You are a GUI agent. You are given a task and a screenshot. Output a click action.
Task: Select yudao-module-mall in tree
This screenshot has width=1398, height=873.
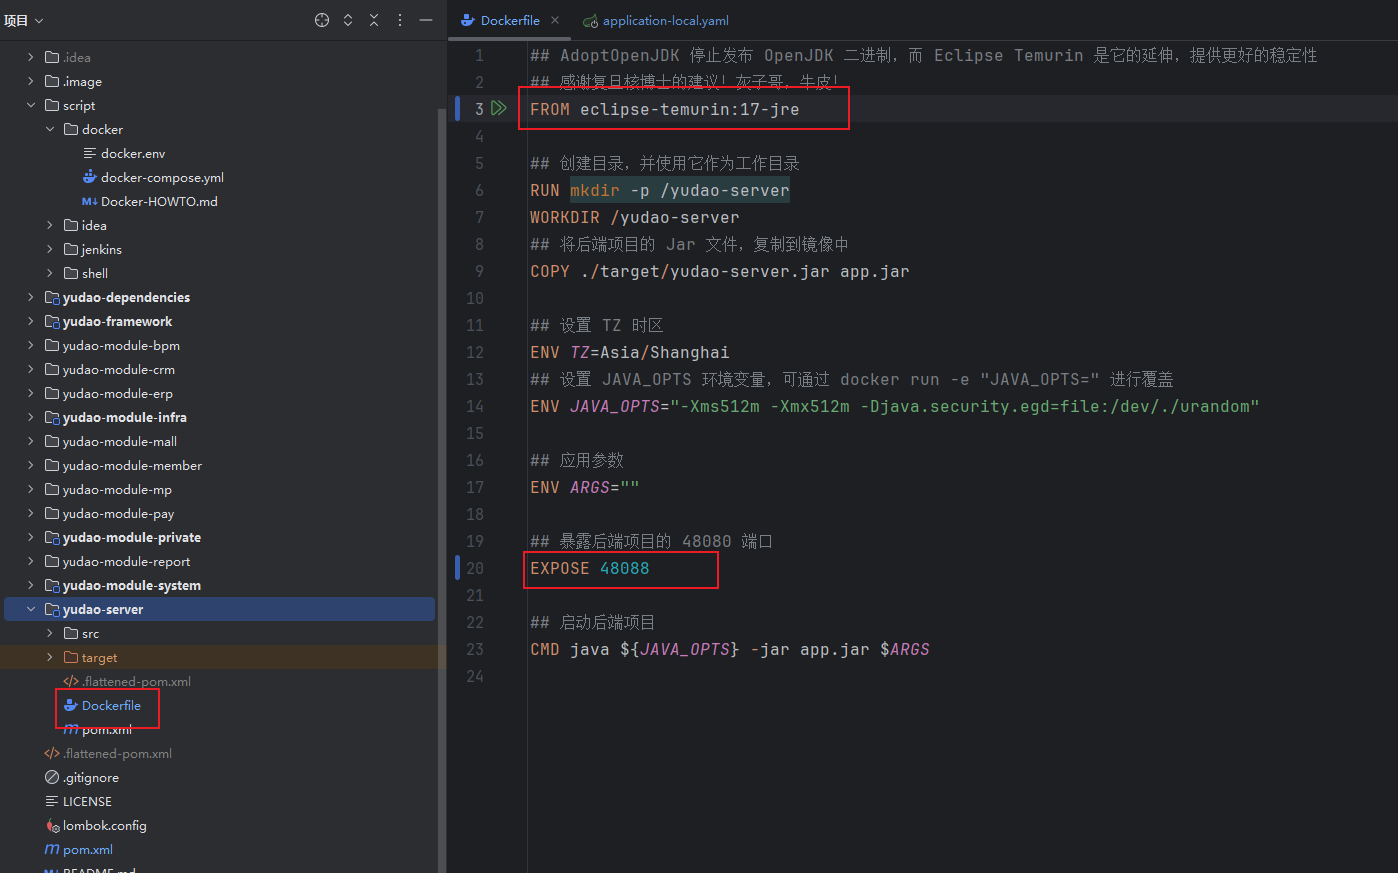tap(119, 441)
